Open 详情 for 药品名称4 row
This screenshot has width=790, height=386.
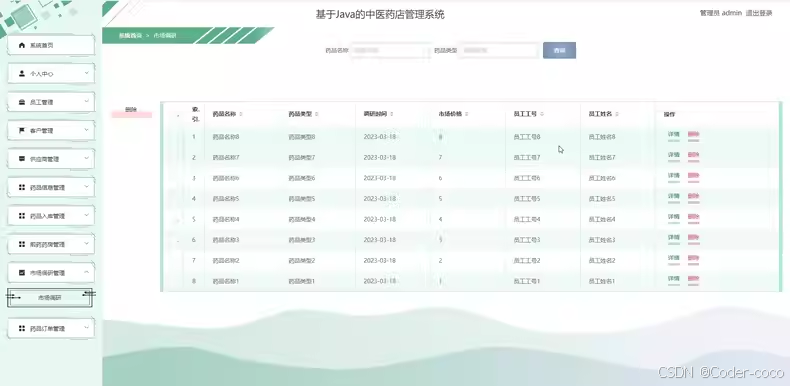coord(674,217)
